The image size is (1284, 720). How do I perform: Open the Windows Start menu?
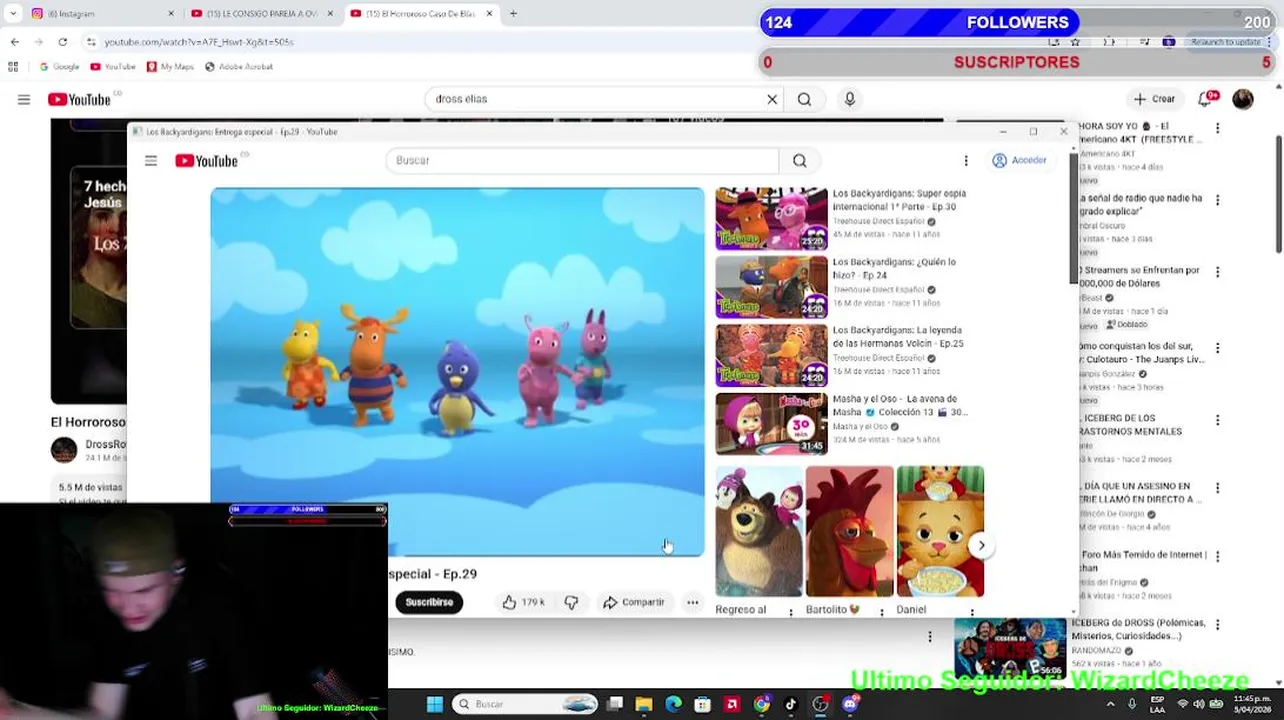click(x=434, y=704)
